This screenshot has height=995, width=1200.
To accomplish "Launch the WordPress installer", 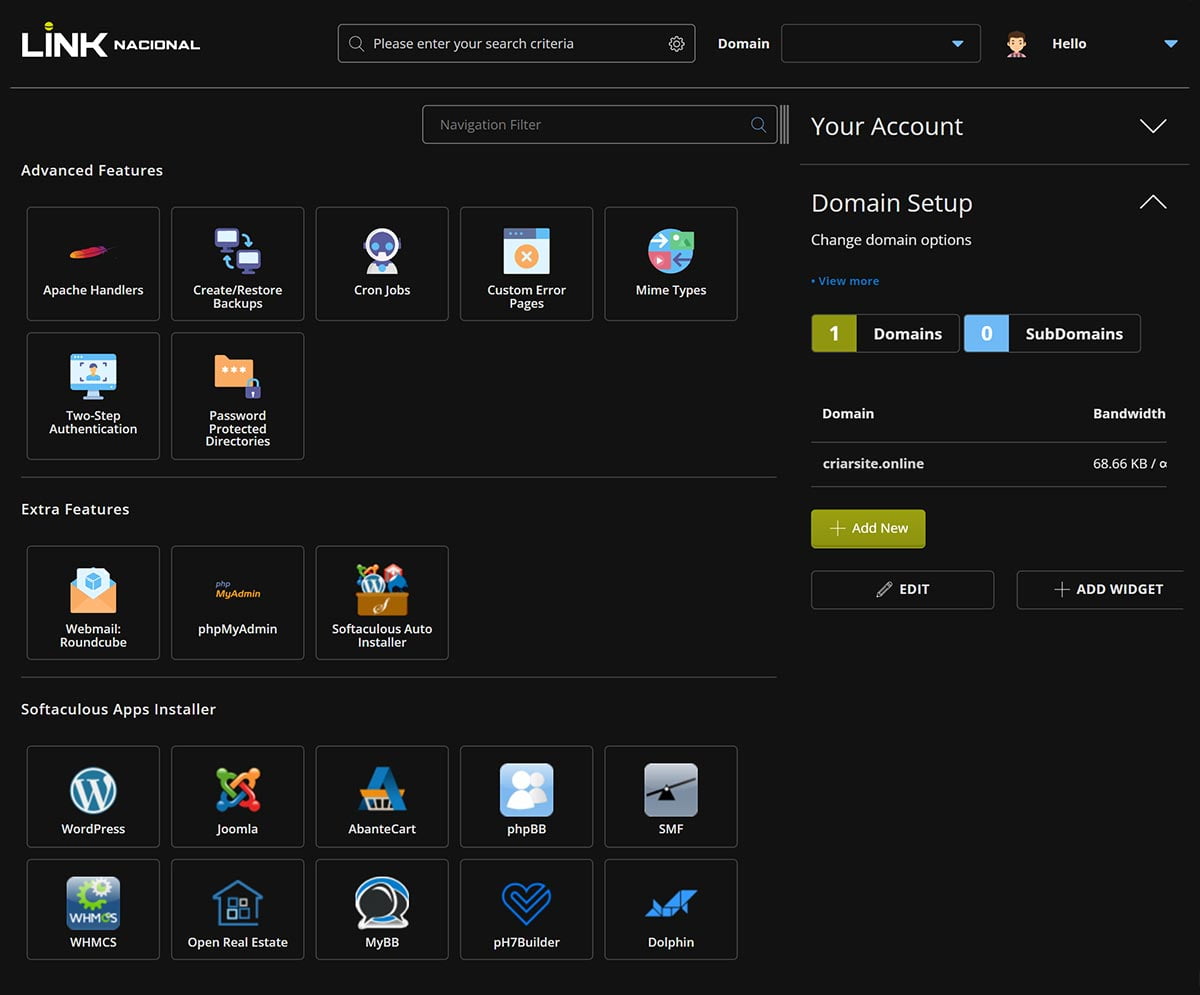I will point(93,796).
